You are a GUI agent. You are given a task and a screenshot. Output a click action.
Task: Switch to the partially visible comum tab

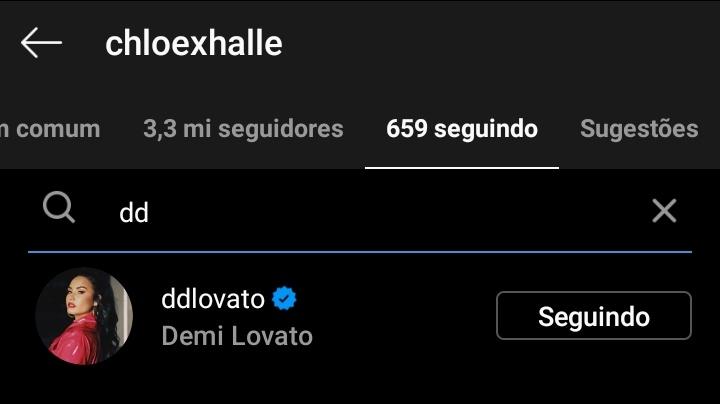click(50, 129)
